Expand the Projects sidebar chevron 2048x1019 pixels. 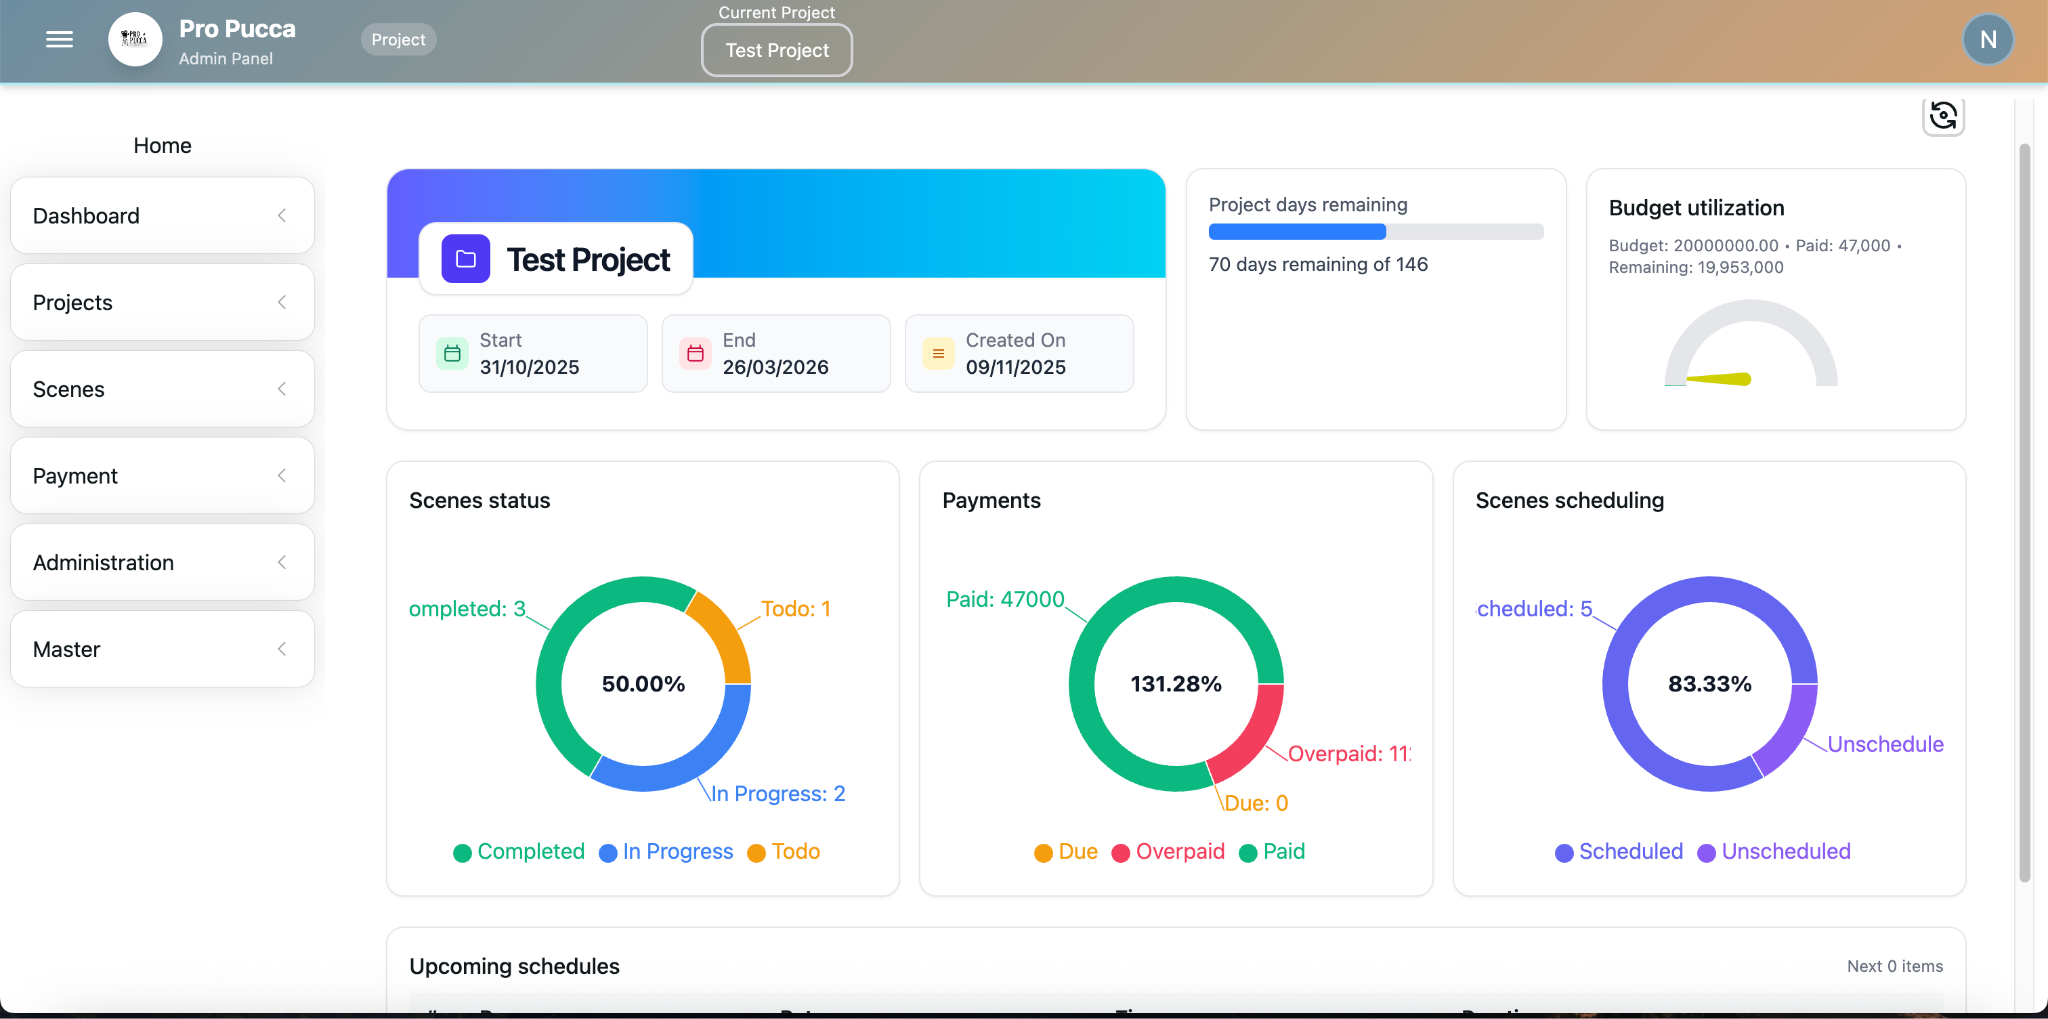click(282, 302)
